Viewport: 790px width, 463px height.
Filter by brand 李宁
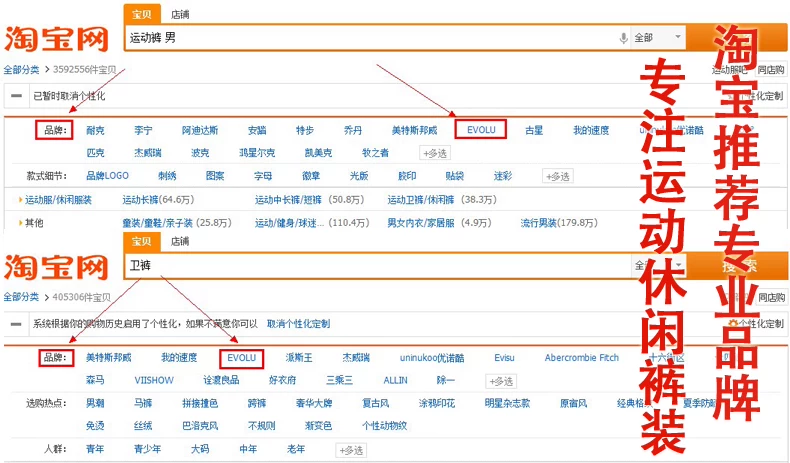143,130
